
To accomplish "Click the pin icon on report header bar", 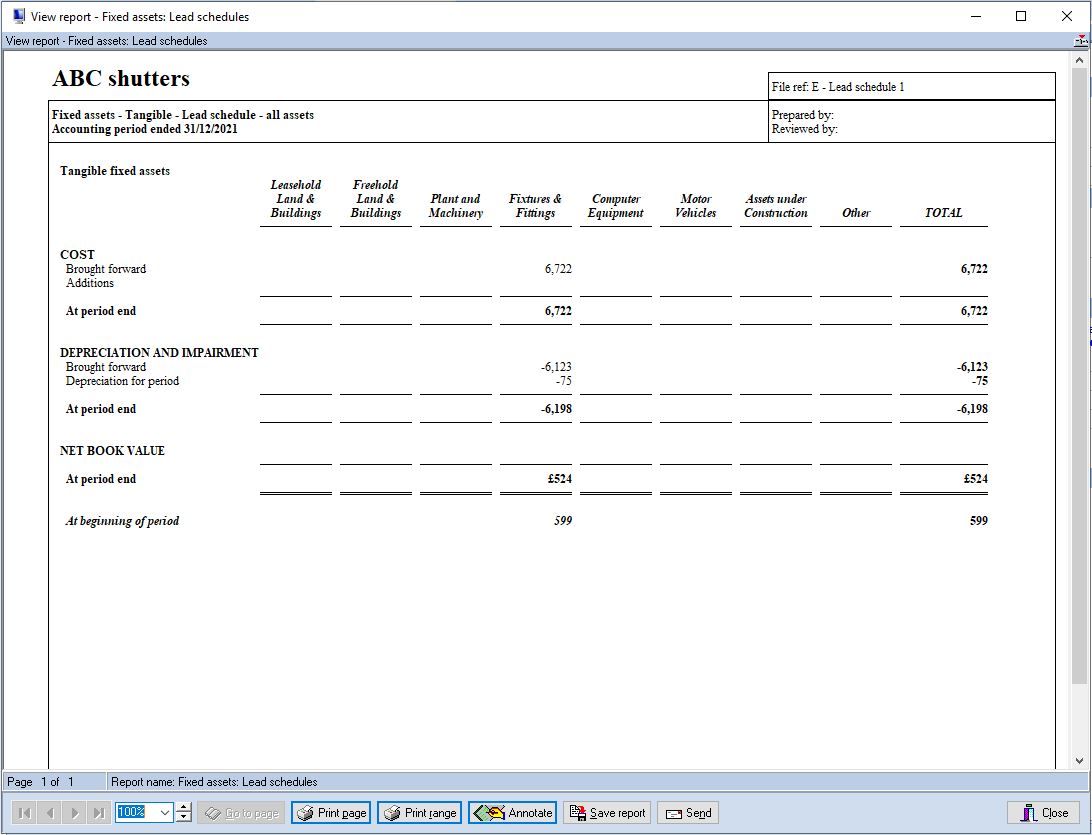I will pos(1081,41).
